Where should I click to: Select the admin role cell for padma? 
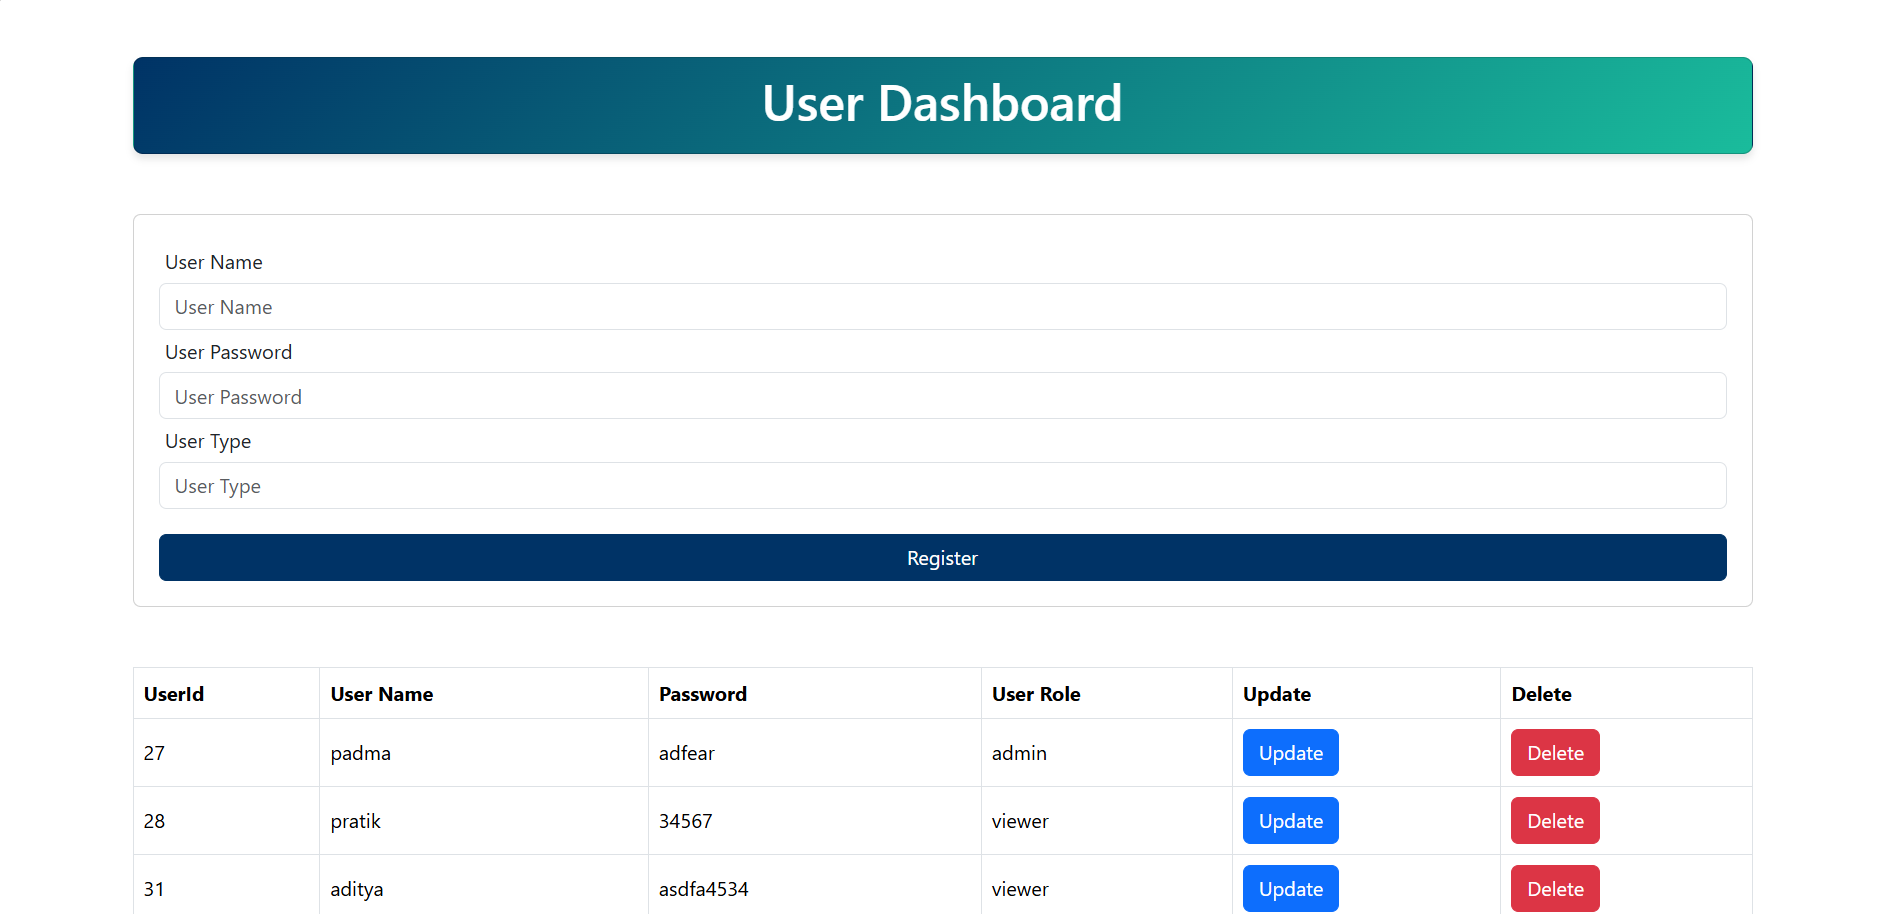coord(1019,753)
